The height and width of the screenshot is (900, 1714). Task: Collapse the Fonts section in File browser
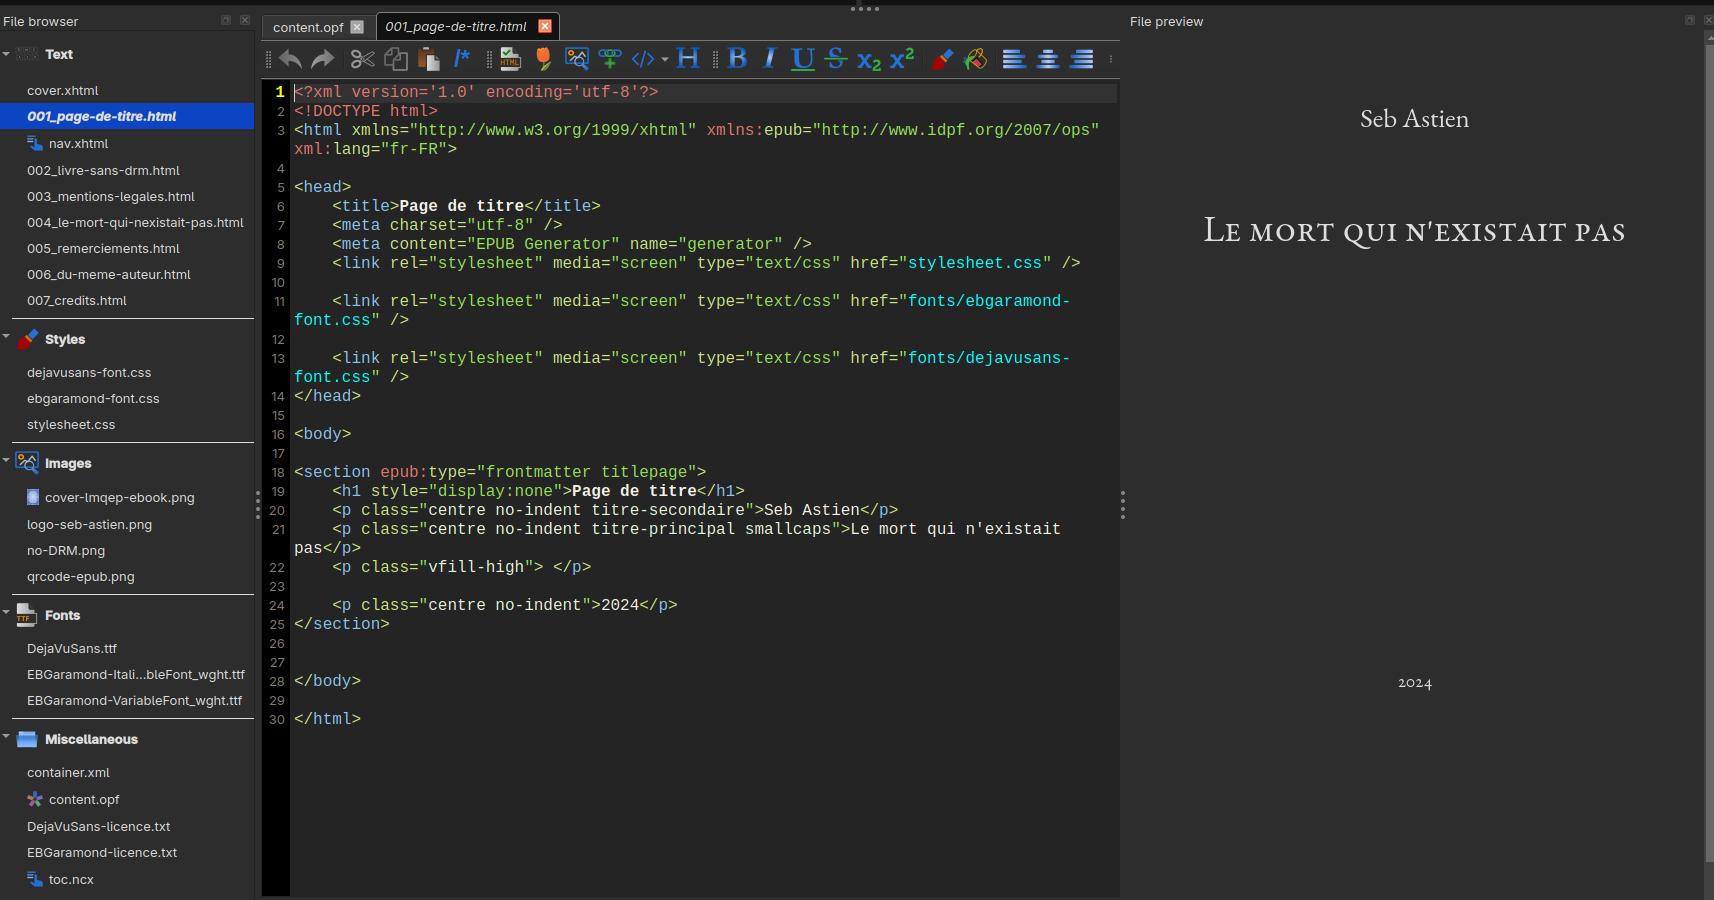click(x=6, y=614)
